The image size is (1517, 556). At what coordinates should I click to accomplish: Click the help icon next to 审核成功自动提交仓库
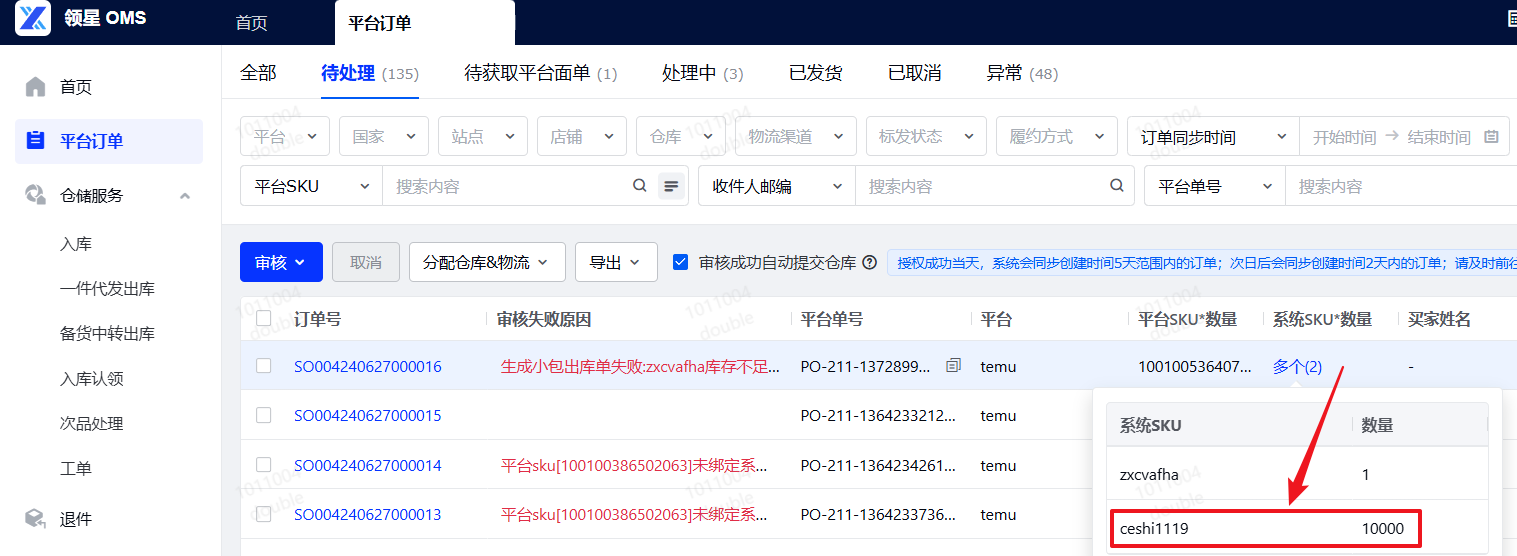(x=869, y=262)
